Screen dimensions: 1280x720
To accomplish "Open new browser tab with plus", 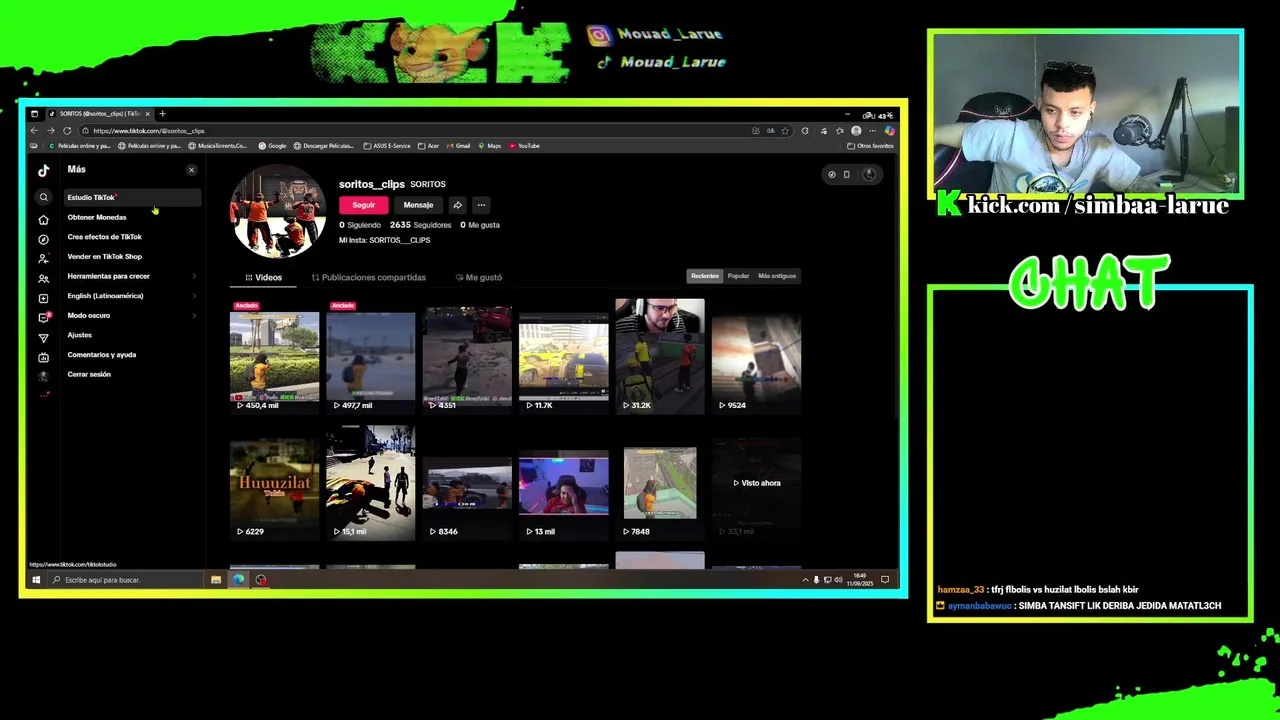I will [x=162, y=114].
